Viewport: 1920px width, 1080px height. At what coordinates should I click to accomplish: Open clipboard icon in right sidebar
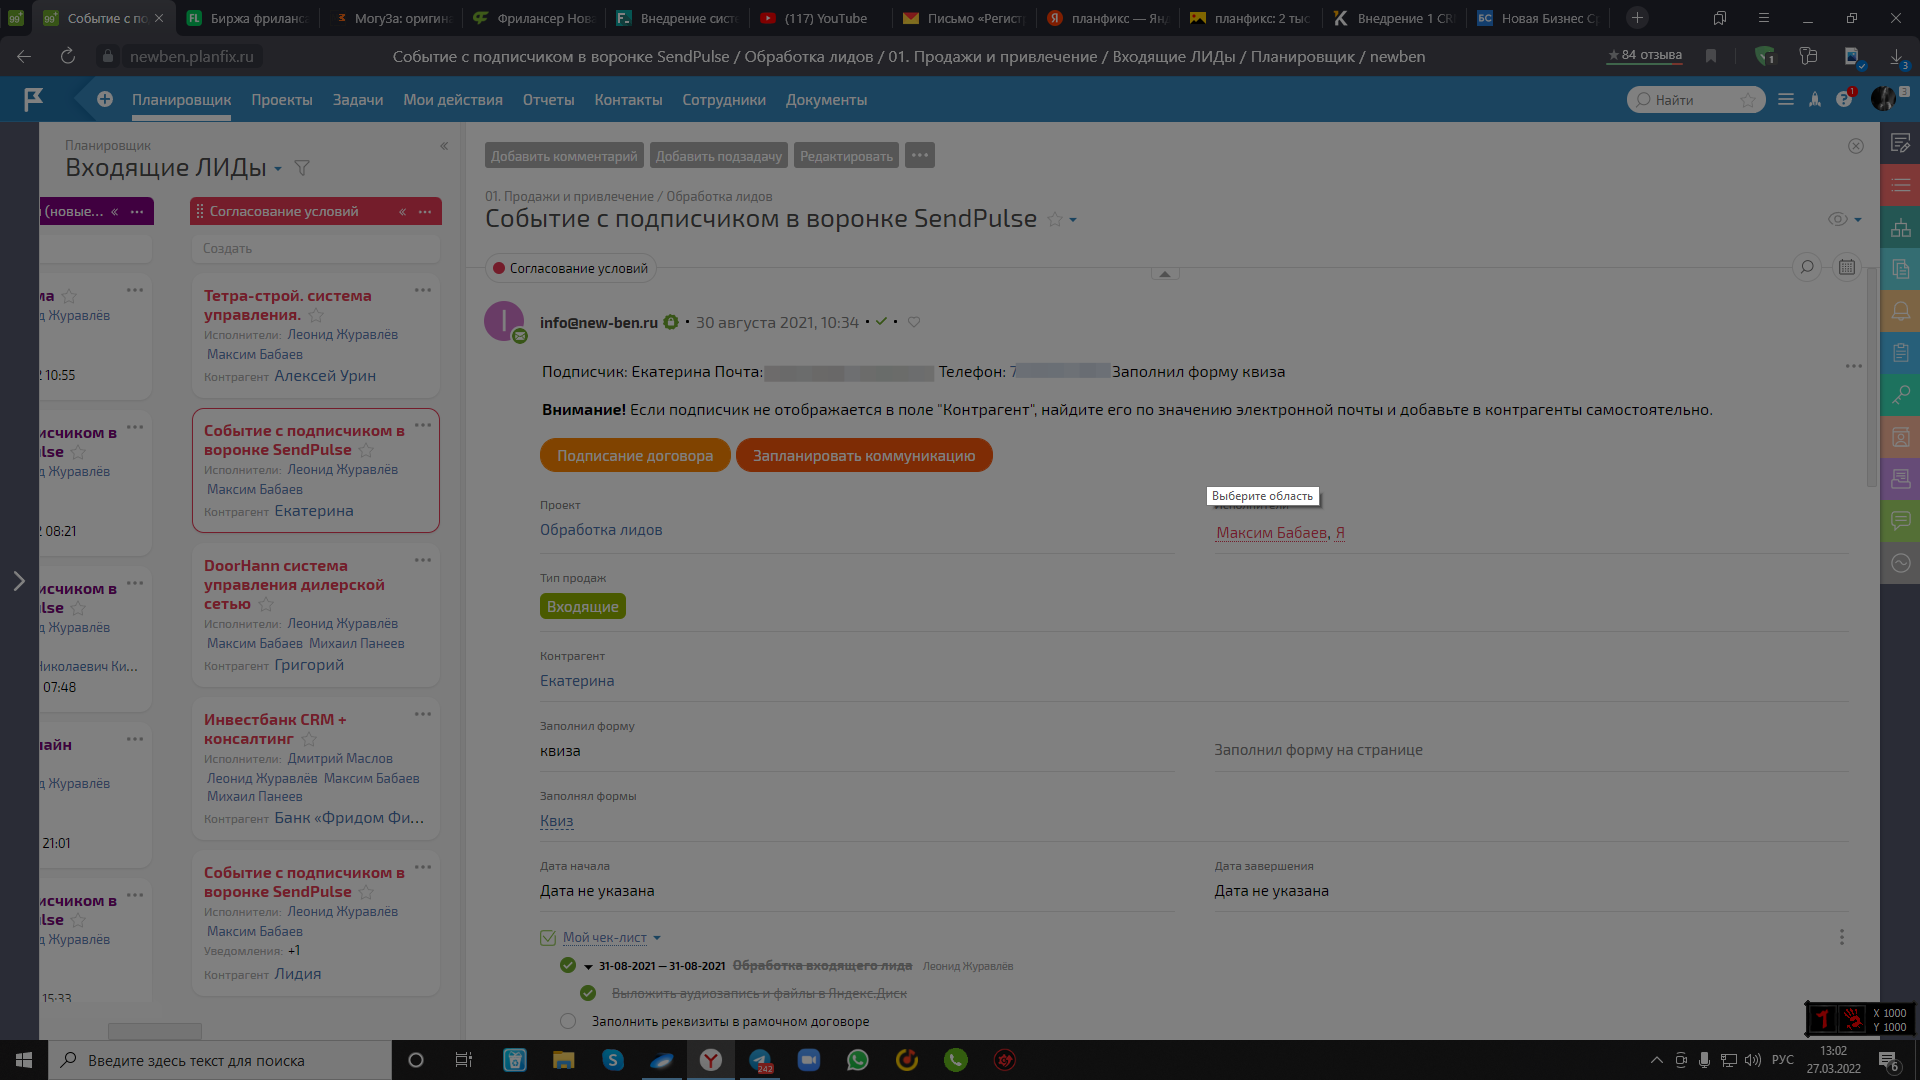tap(1900, 353)
